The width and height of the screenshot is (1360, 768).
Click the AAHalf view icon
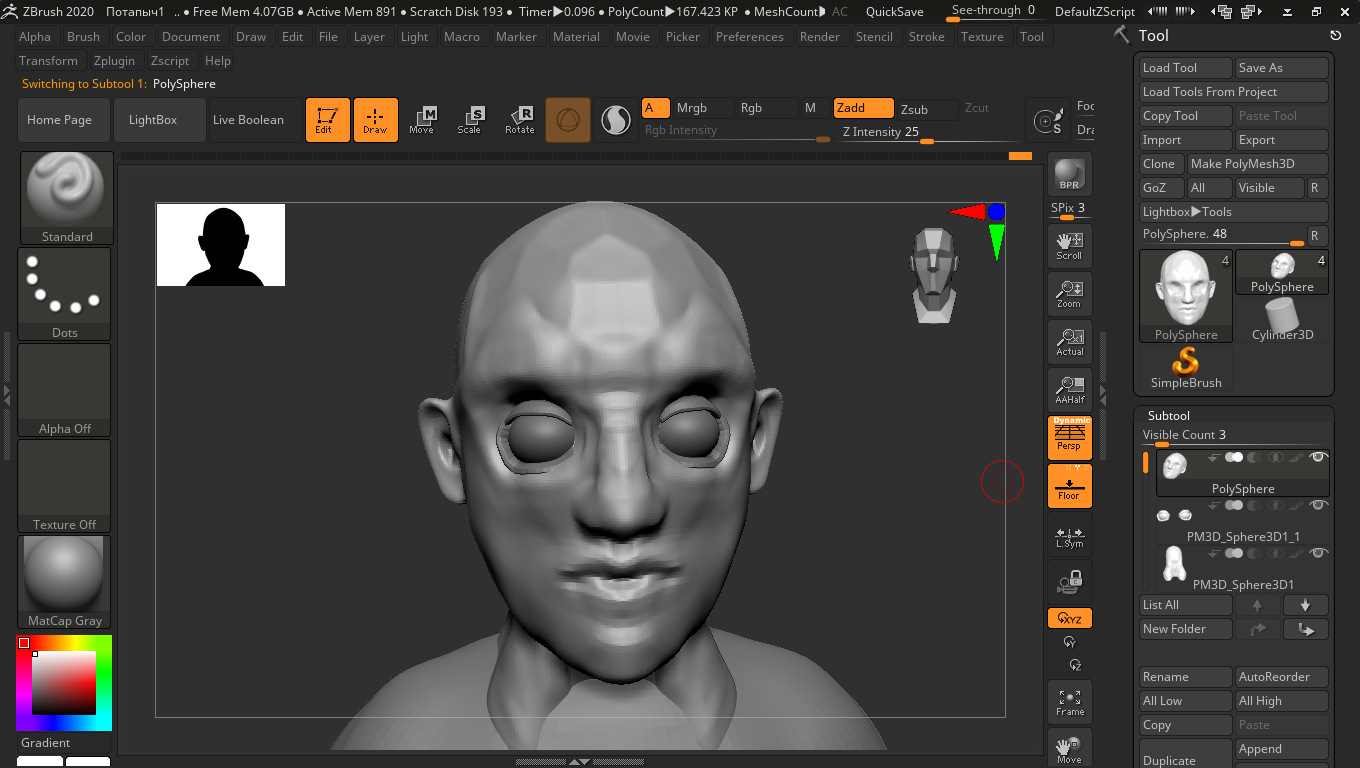tap(1069, 390)
